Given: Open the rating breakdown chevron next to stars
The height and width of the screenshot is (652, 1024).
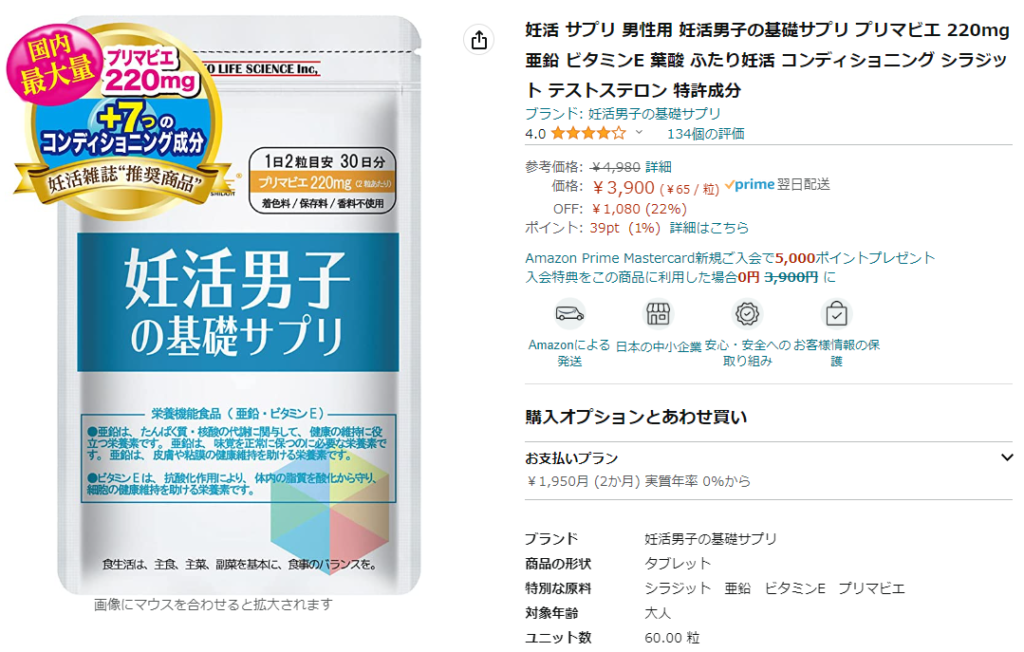Looking at the screenshot, I should [x=639, y=133].
